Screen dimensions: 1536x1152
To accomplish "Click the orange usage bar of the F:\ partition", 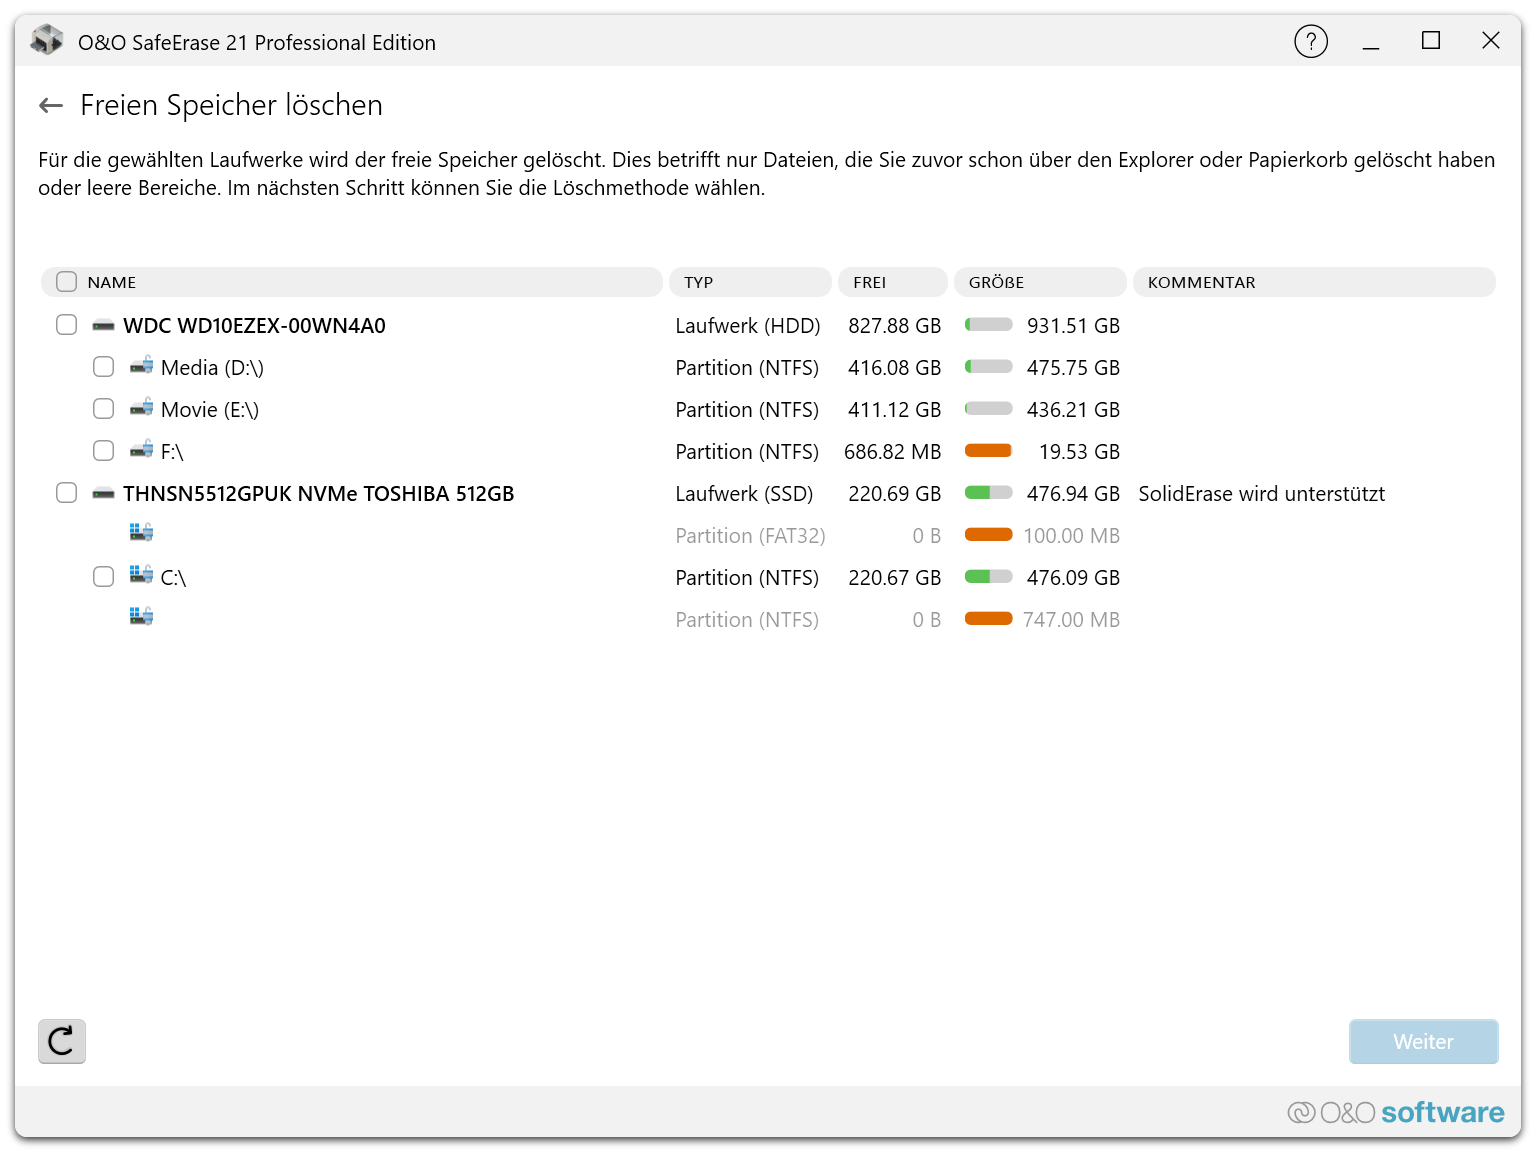I will pos(988,451).
